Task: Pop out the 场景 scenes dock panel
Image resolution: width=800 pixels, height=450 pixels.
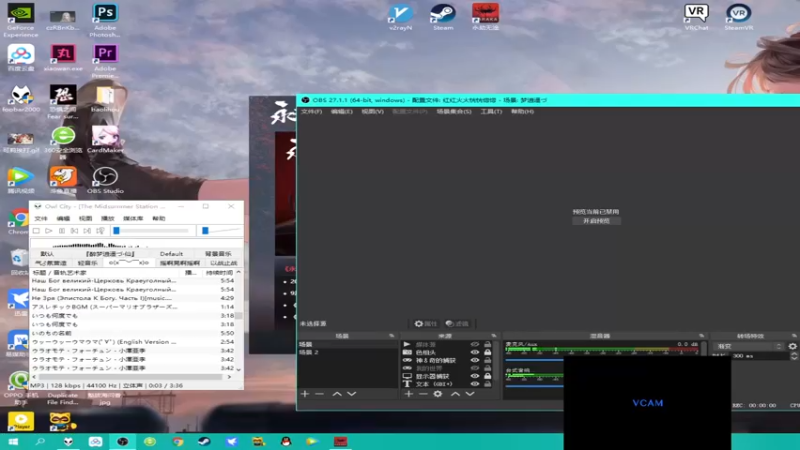Action: click(x=392, y=336)
